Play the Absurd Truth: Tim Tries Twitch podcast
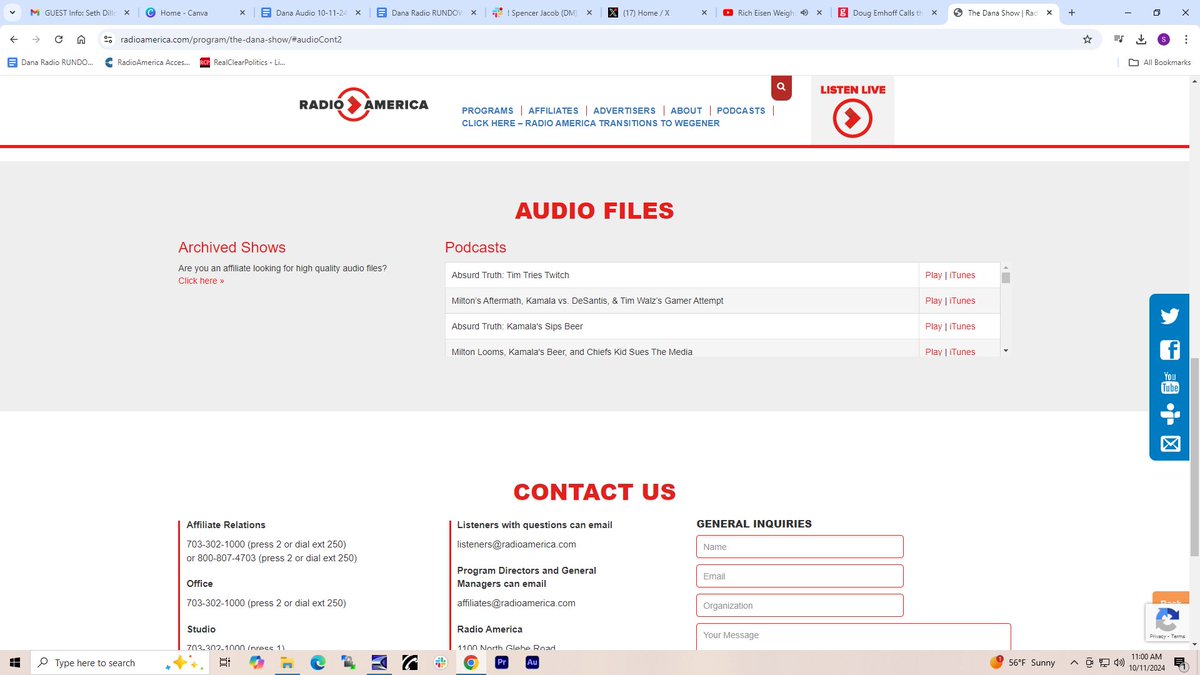This screenshot has width=1200, height=675. click(x=933, y=275)
